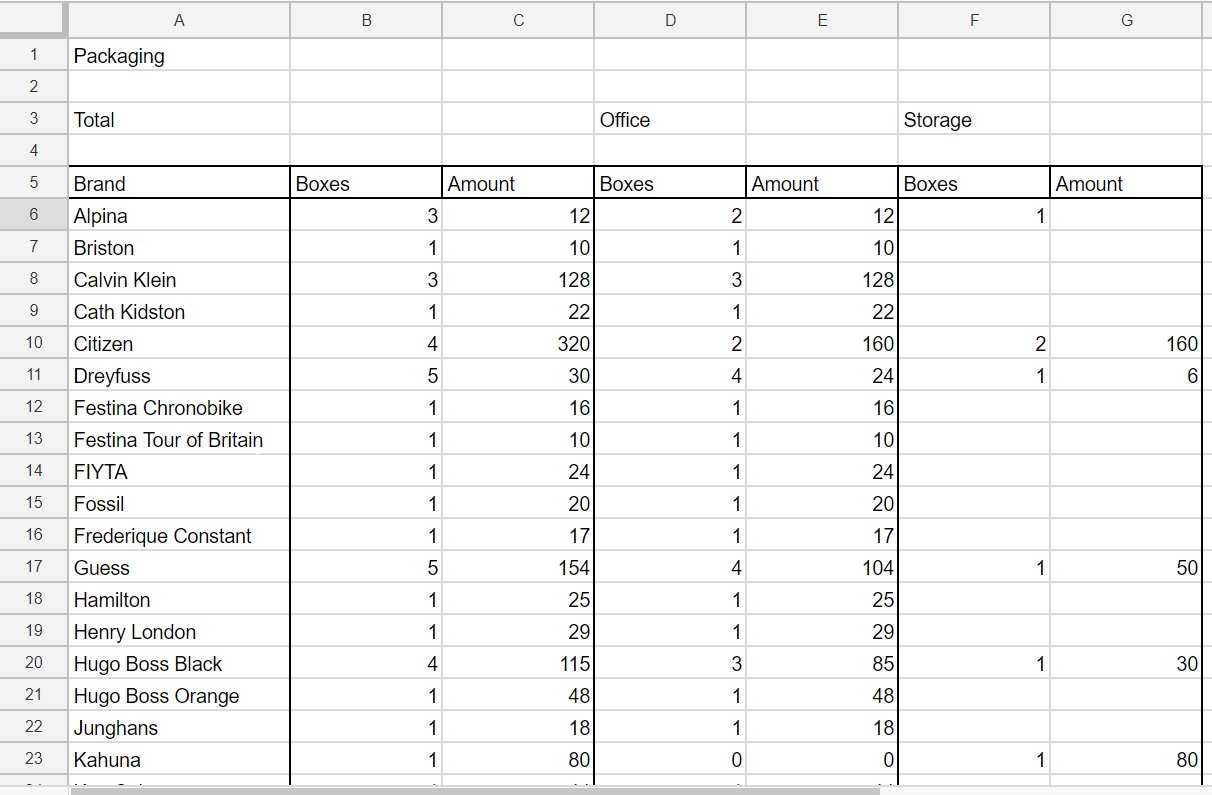The image size is (1212, 795).
Task: Select the column E header
Action: pos(822,20)
